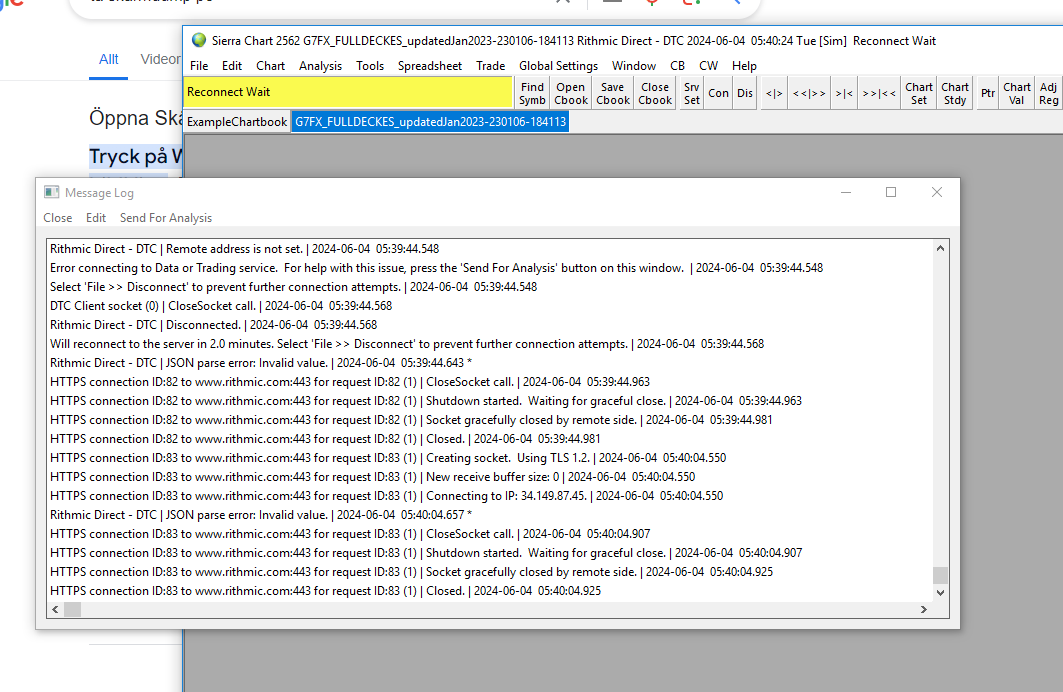Click the <<|>> spacing toolbar button

coord(809,93)
